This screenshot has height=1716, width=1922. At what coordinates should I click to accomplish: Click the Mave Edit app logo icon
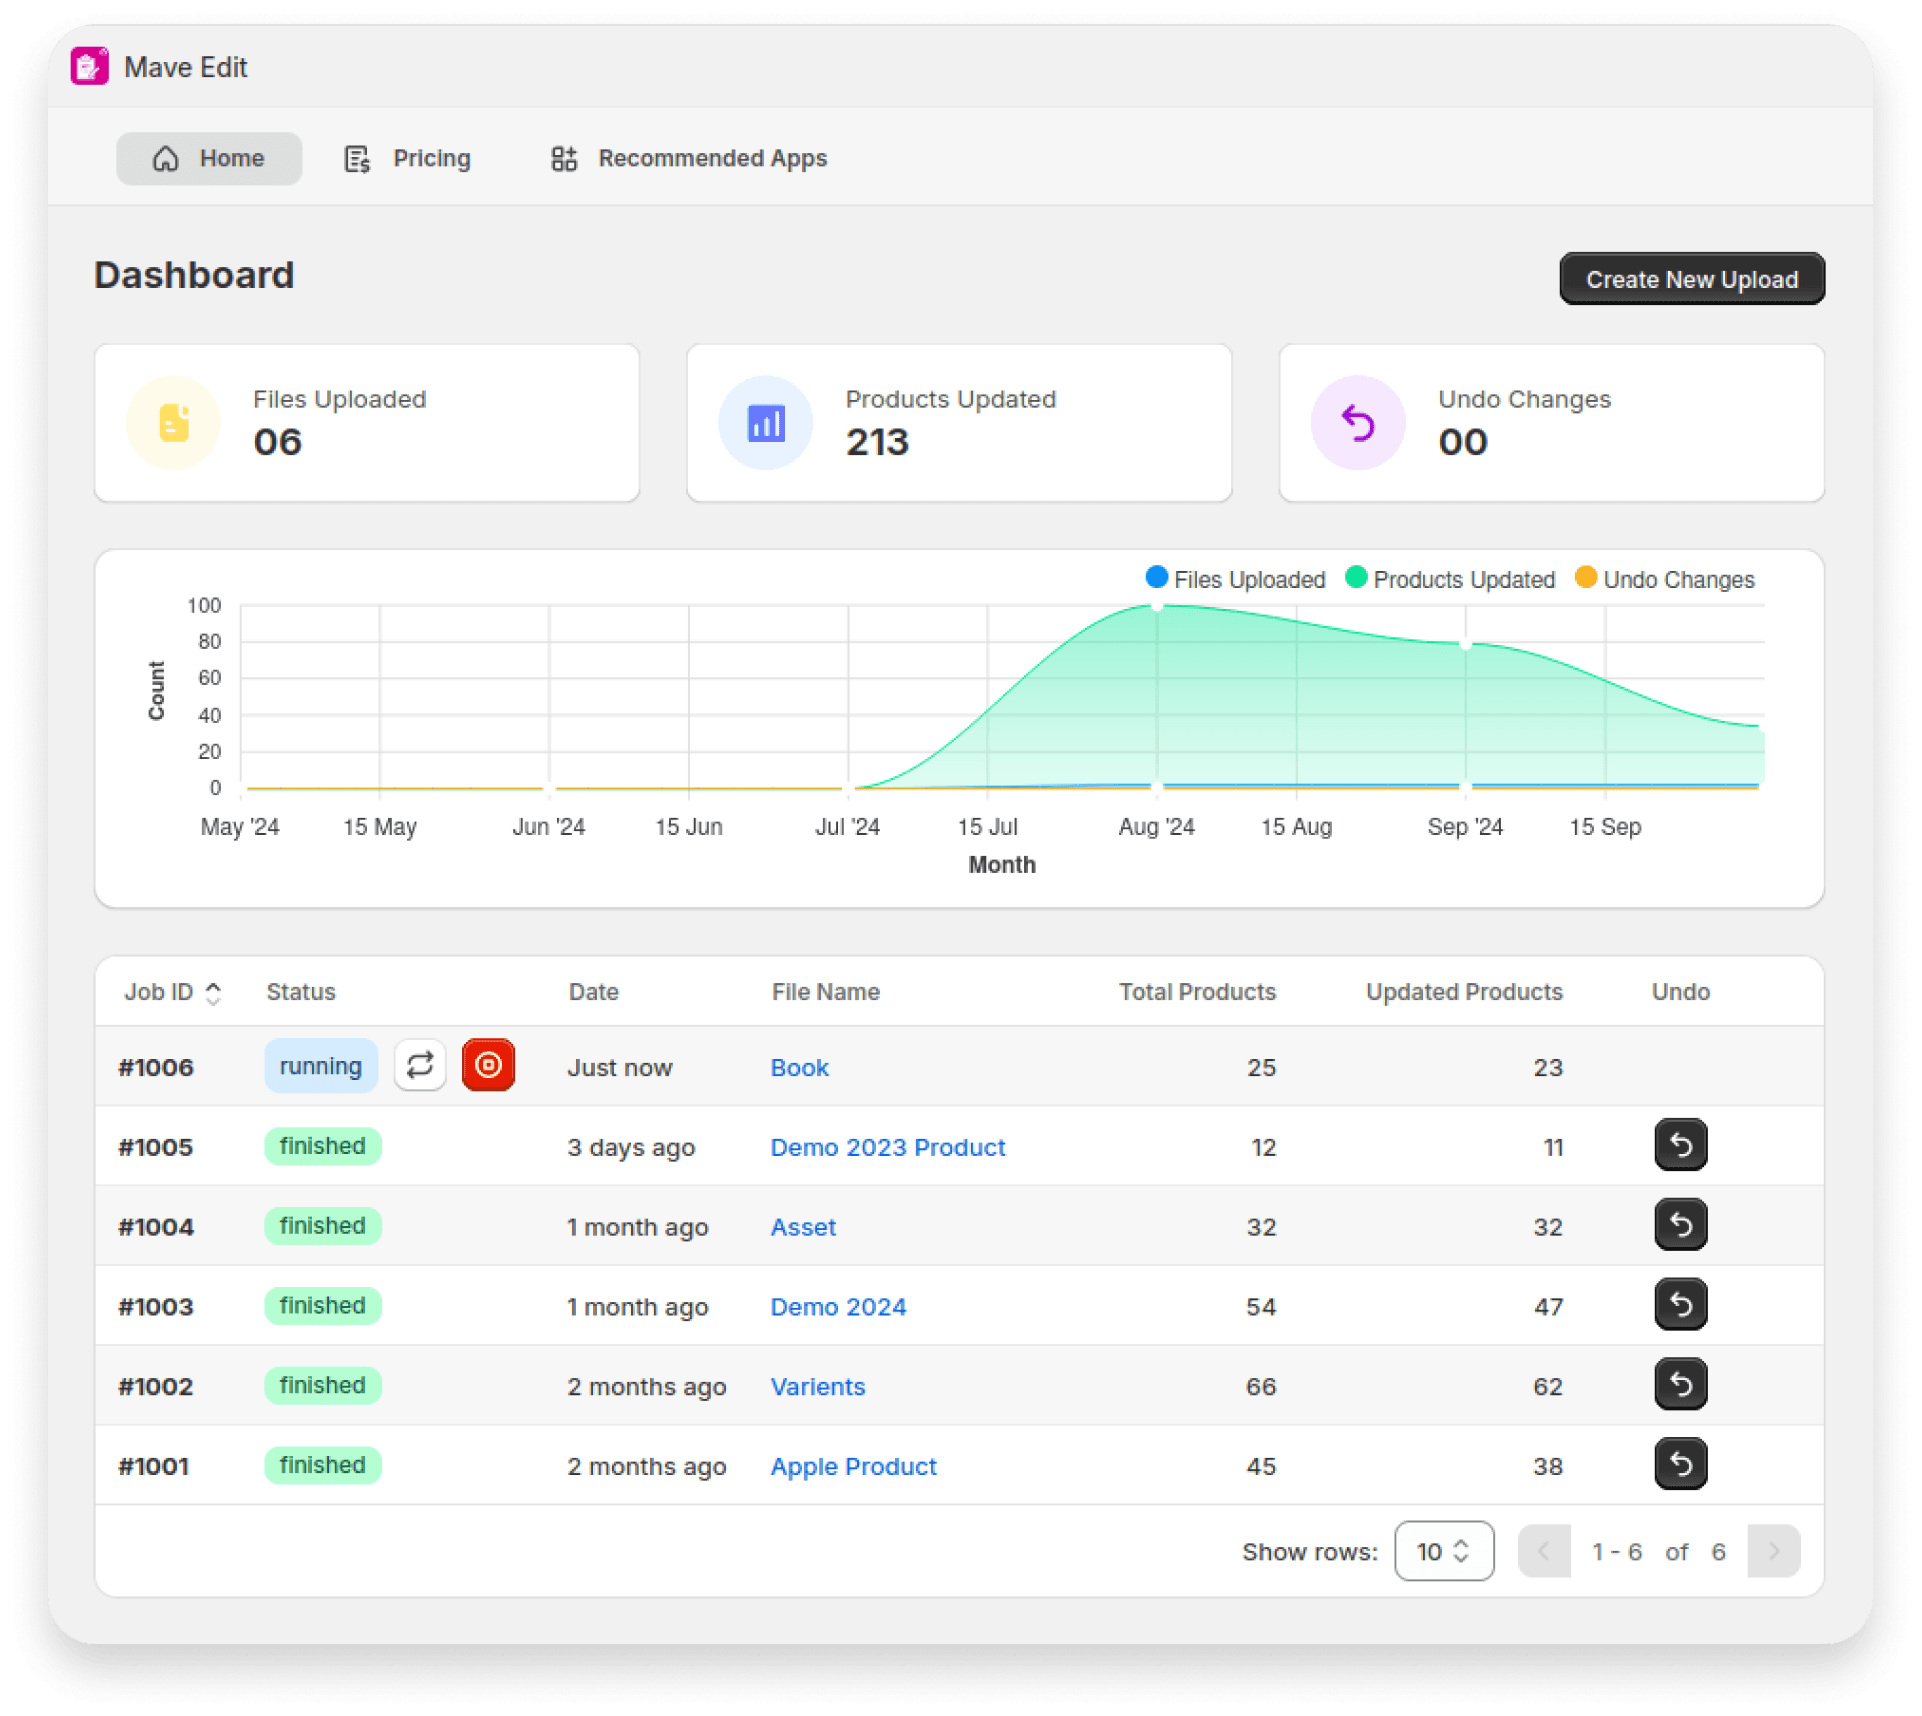(90, 66)
